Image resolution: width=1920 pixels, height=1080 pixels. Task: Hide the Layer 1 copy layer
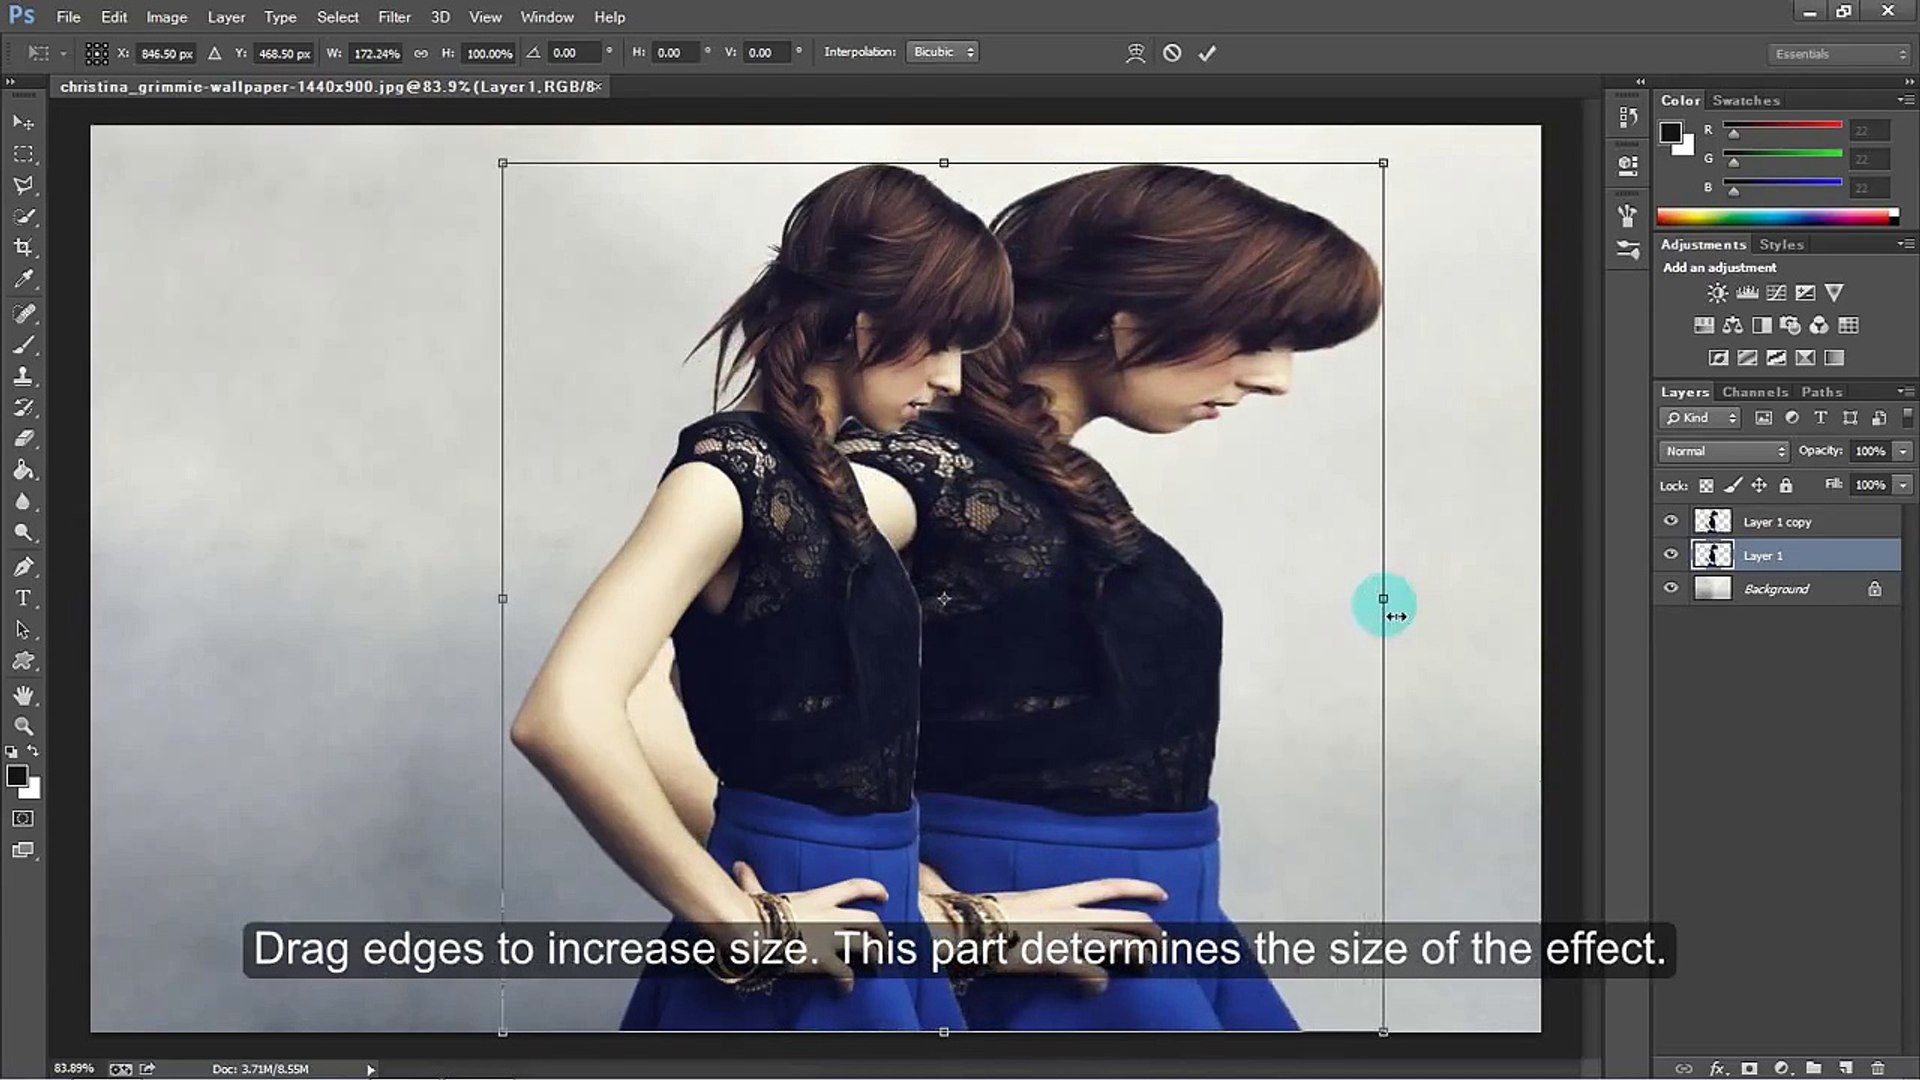tap(1670, 521)
